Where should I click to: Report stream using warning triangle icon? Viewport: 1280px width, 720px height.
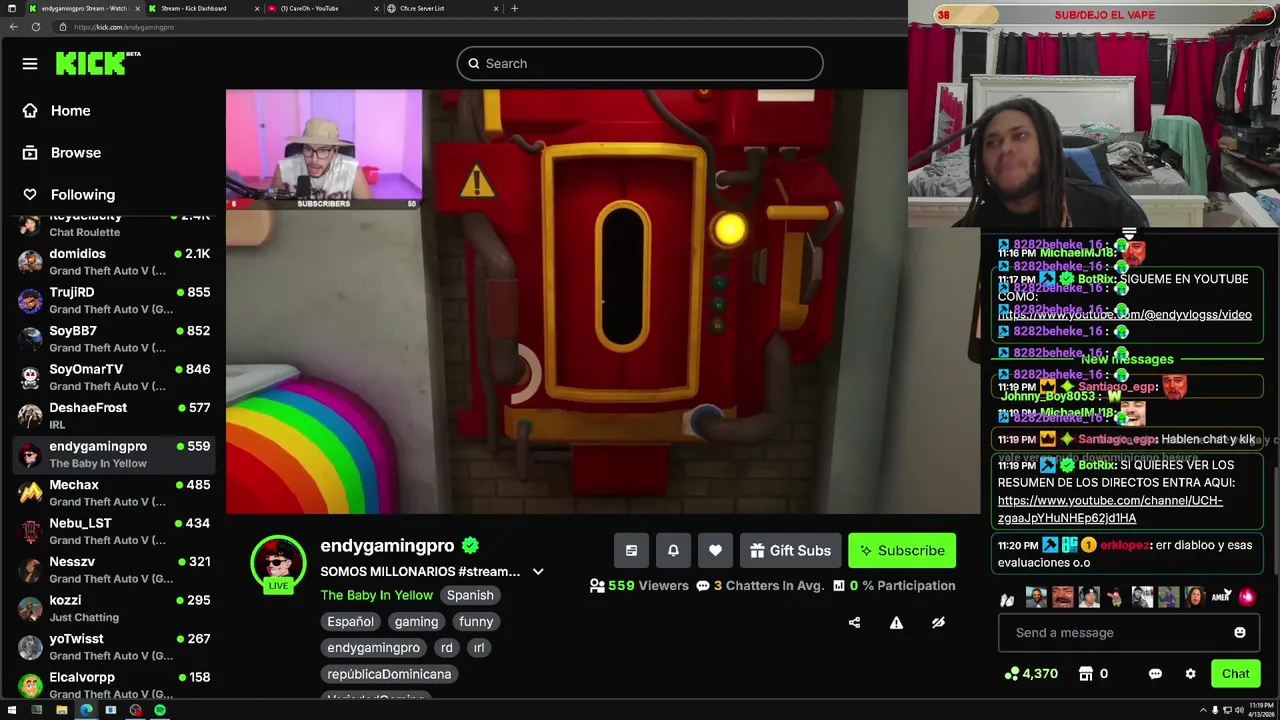click(x=896, y=623)
